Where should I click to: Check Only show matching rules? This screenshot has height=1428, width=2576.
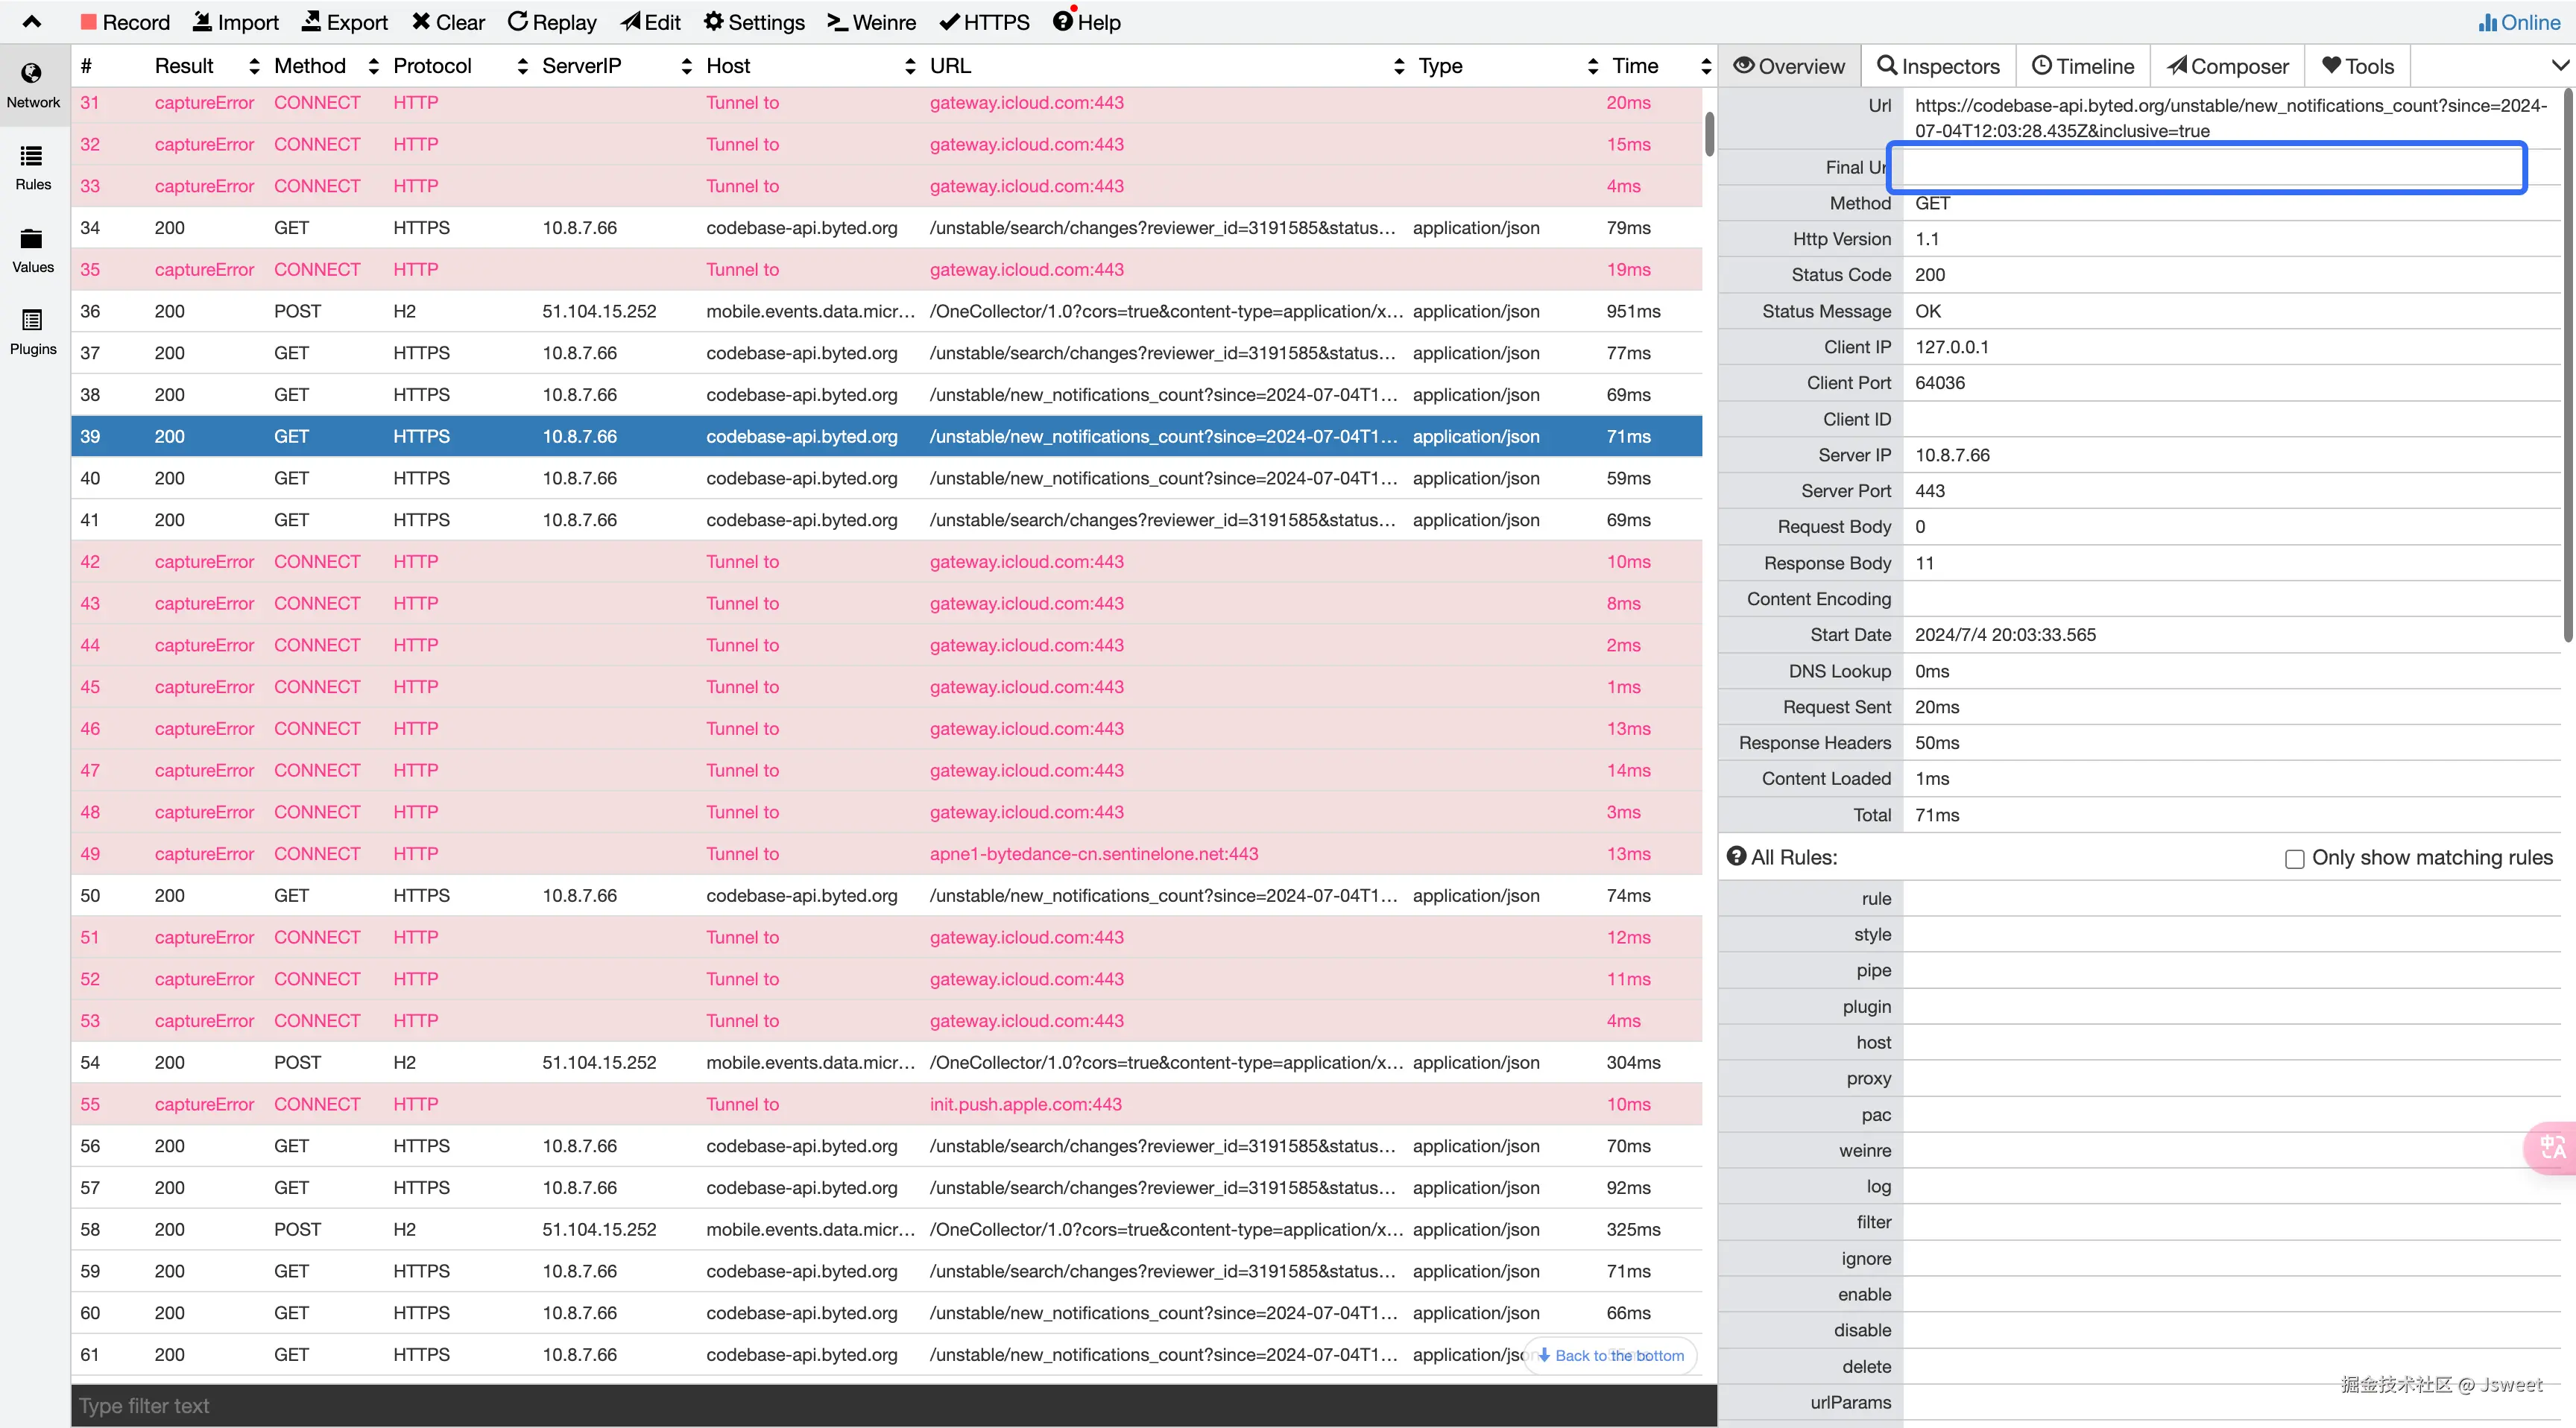tap(2294, 858)
